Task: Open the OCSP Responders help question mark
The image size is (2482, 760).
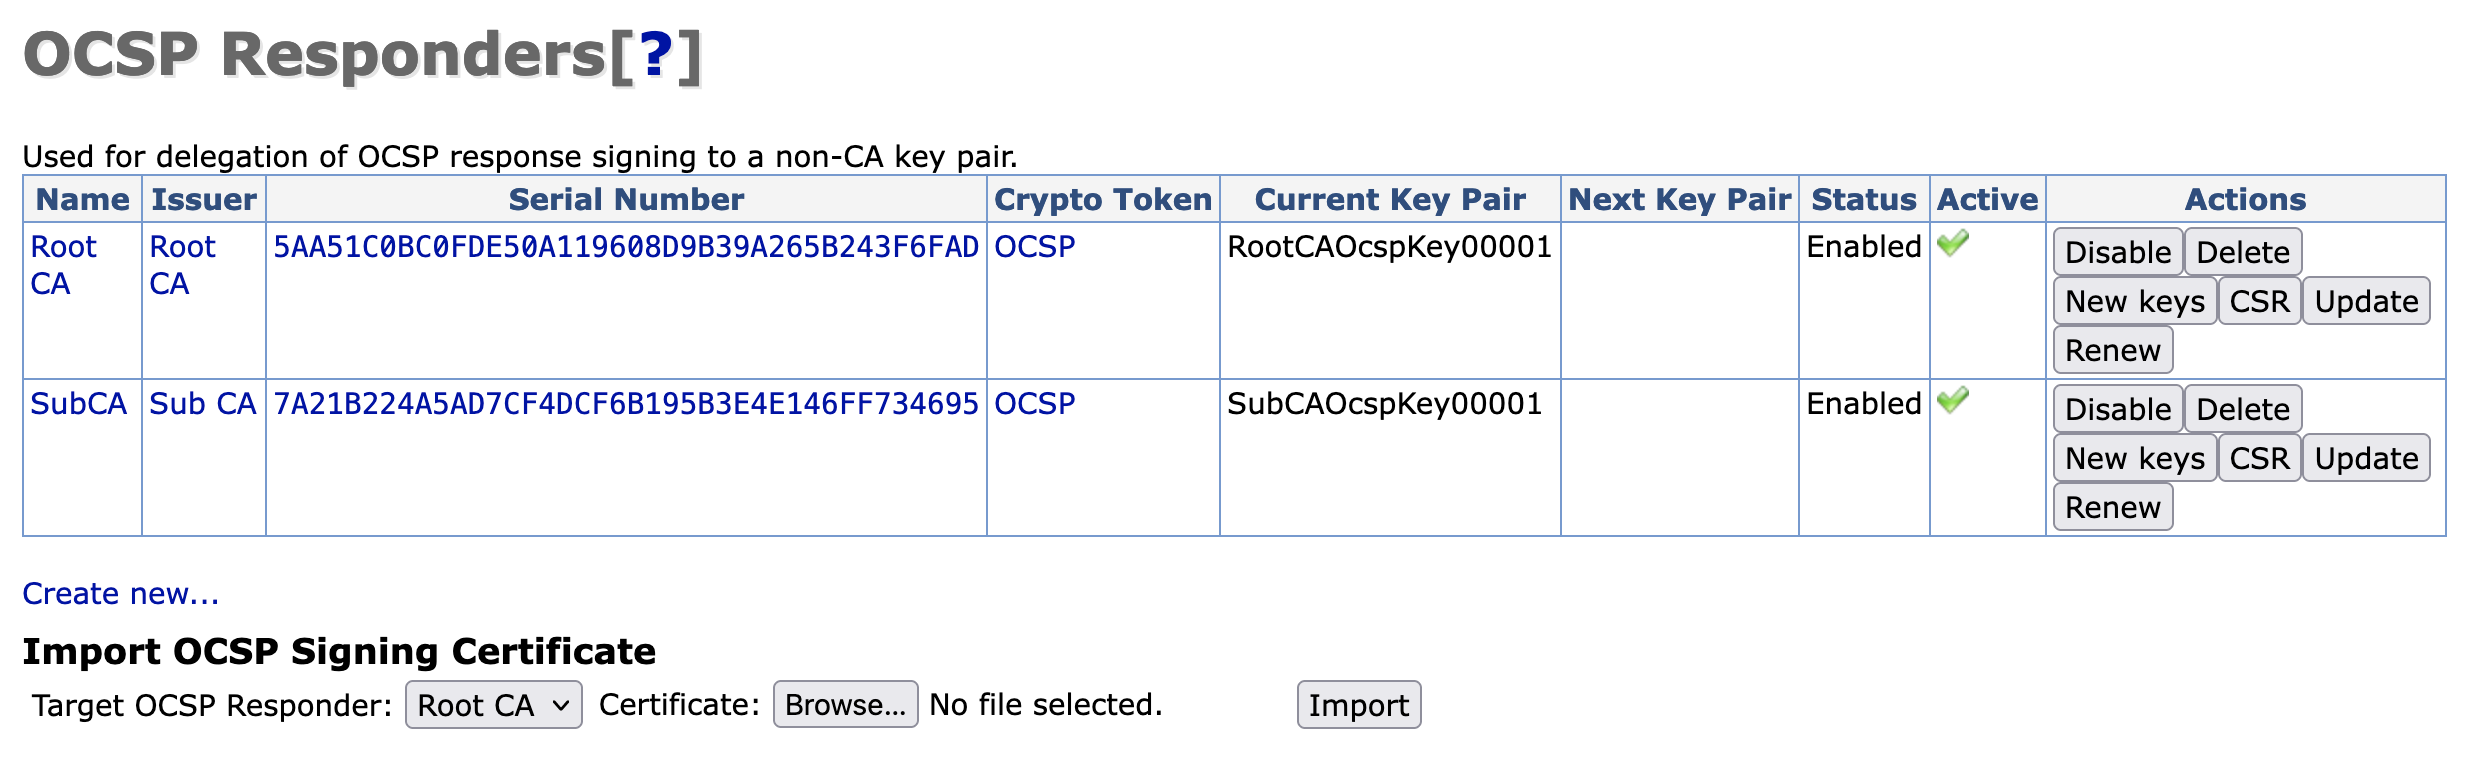Action: pos(655,55)
